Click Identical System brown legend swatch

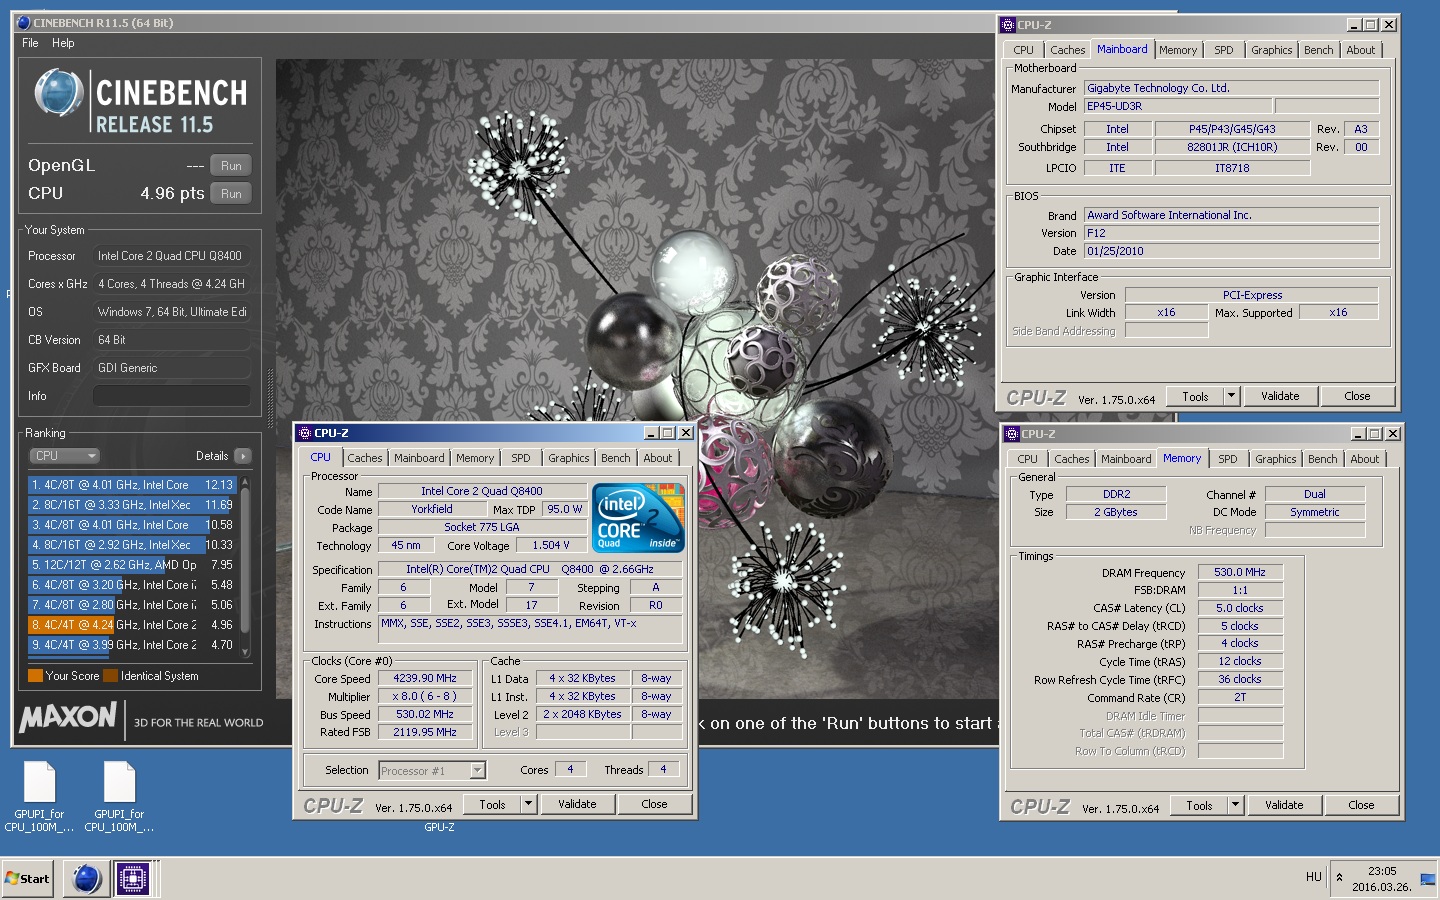pyautogui.click(x=110, y=676)
